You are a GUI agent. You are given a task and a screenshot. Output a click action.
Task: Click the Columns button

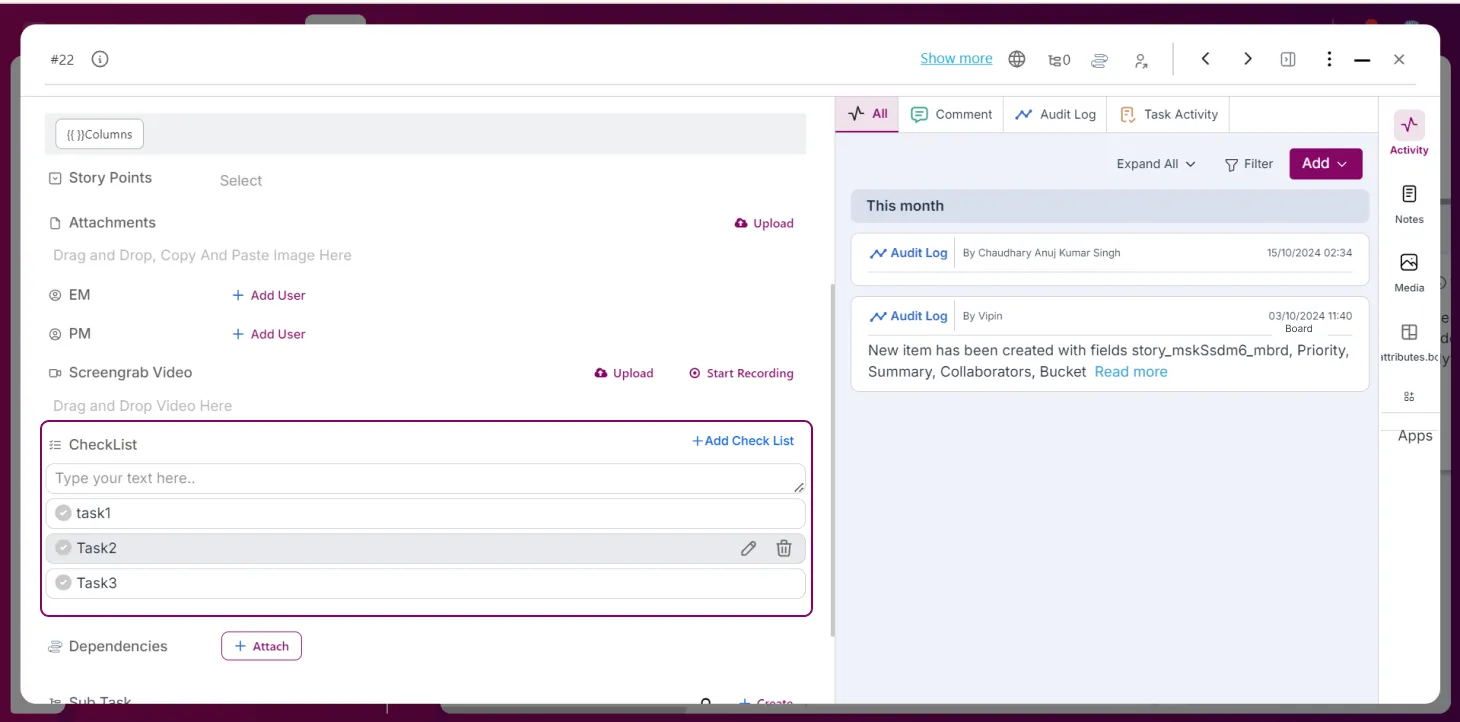coord(100,134)
